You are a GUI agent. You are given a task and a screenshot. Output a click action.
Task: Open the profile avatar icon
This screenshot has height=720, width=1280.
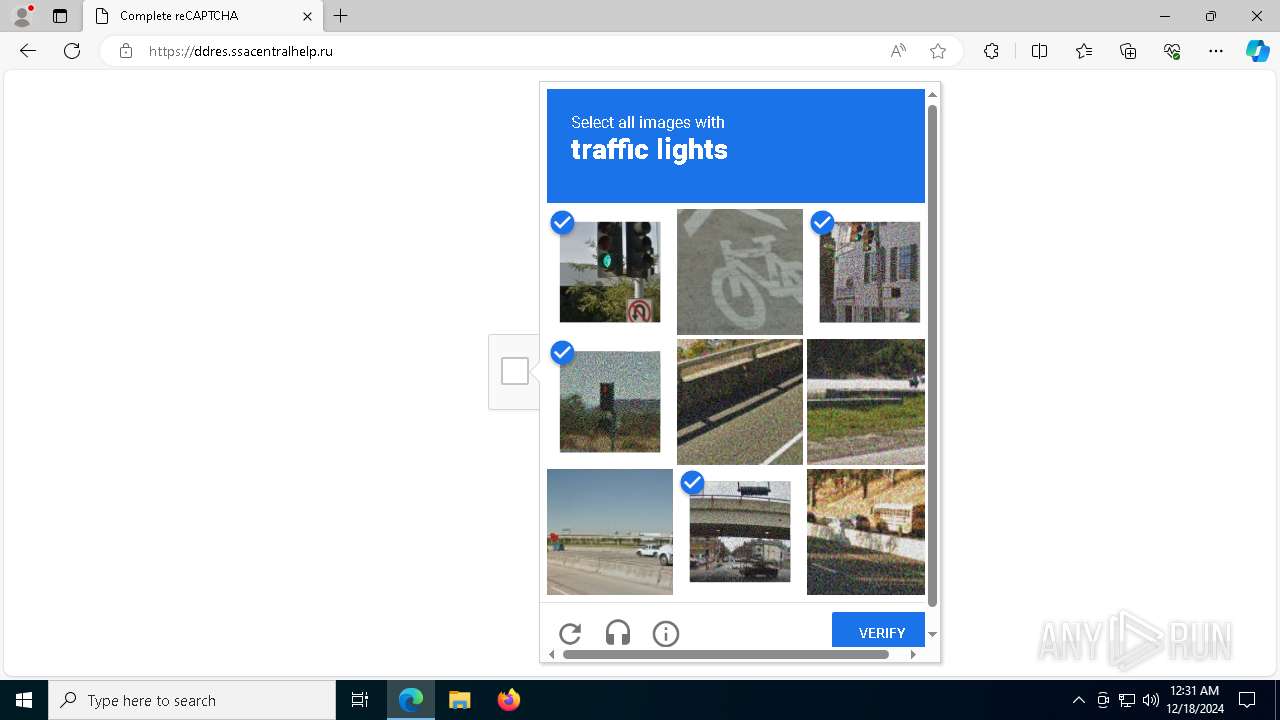pyautogui.click(x=22, y=16)
